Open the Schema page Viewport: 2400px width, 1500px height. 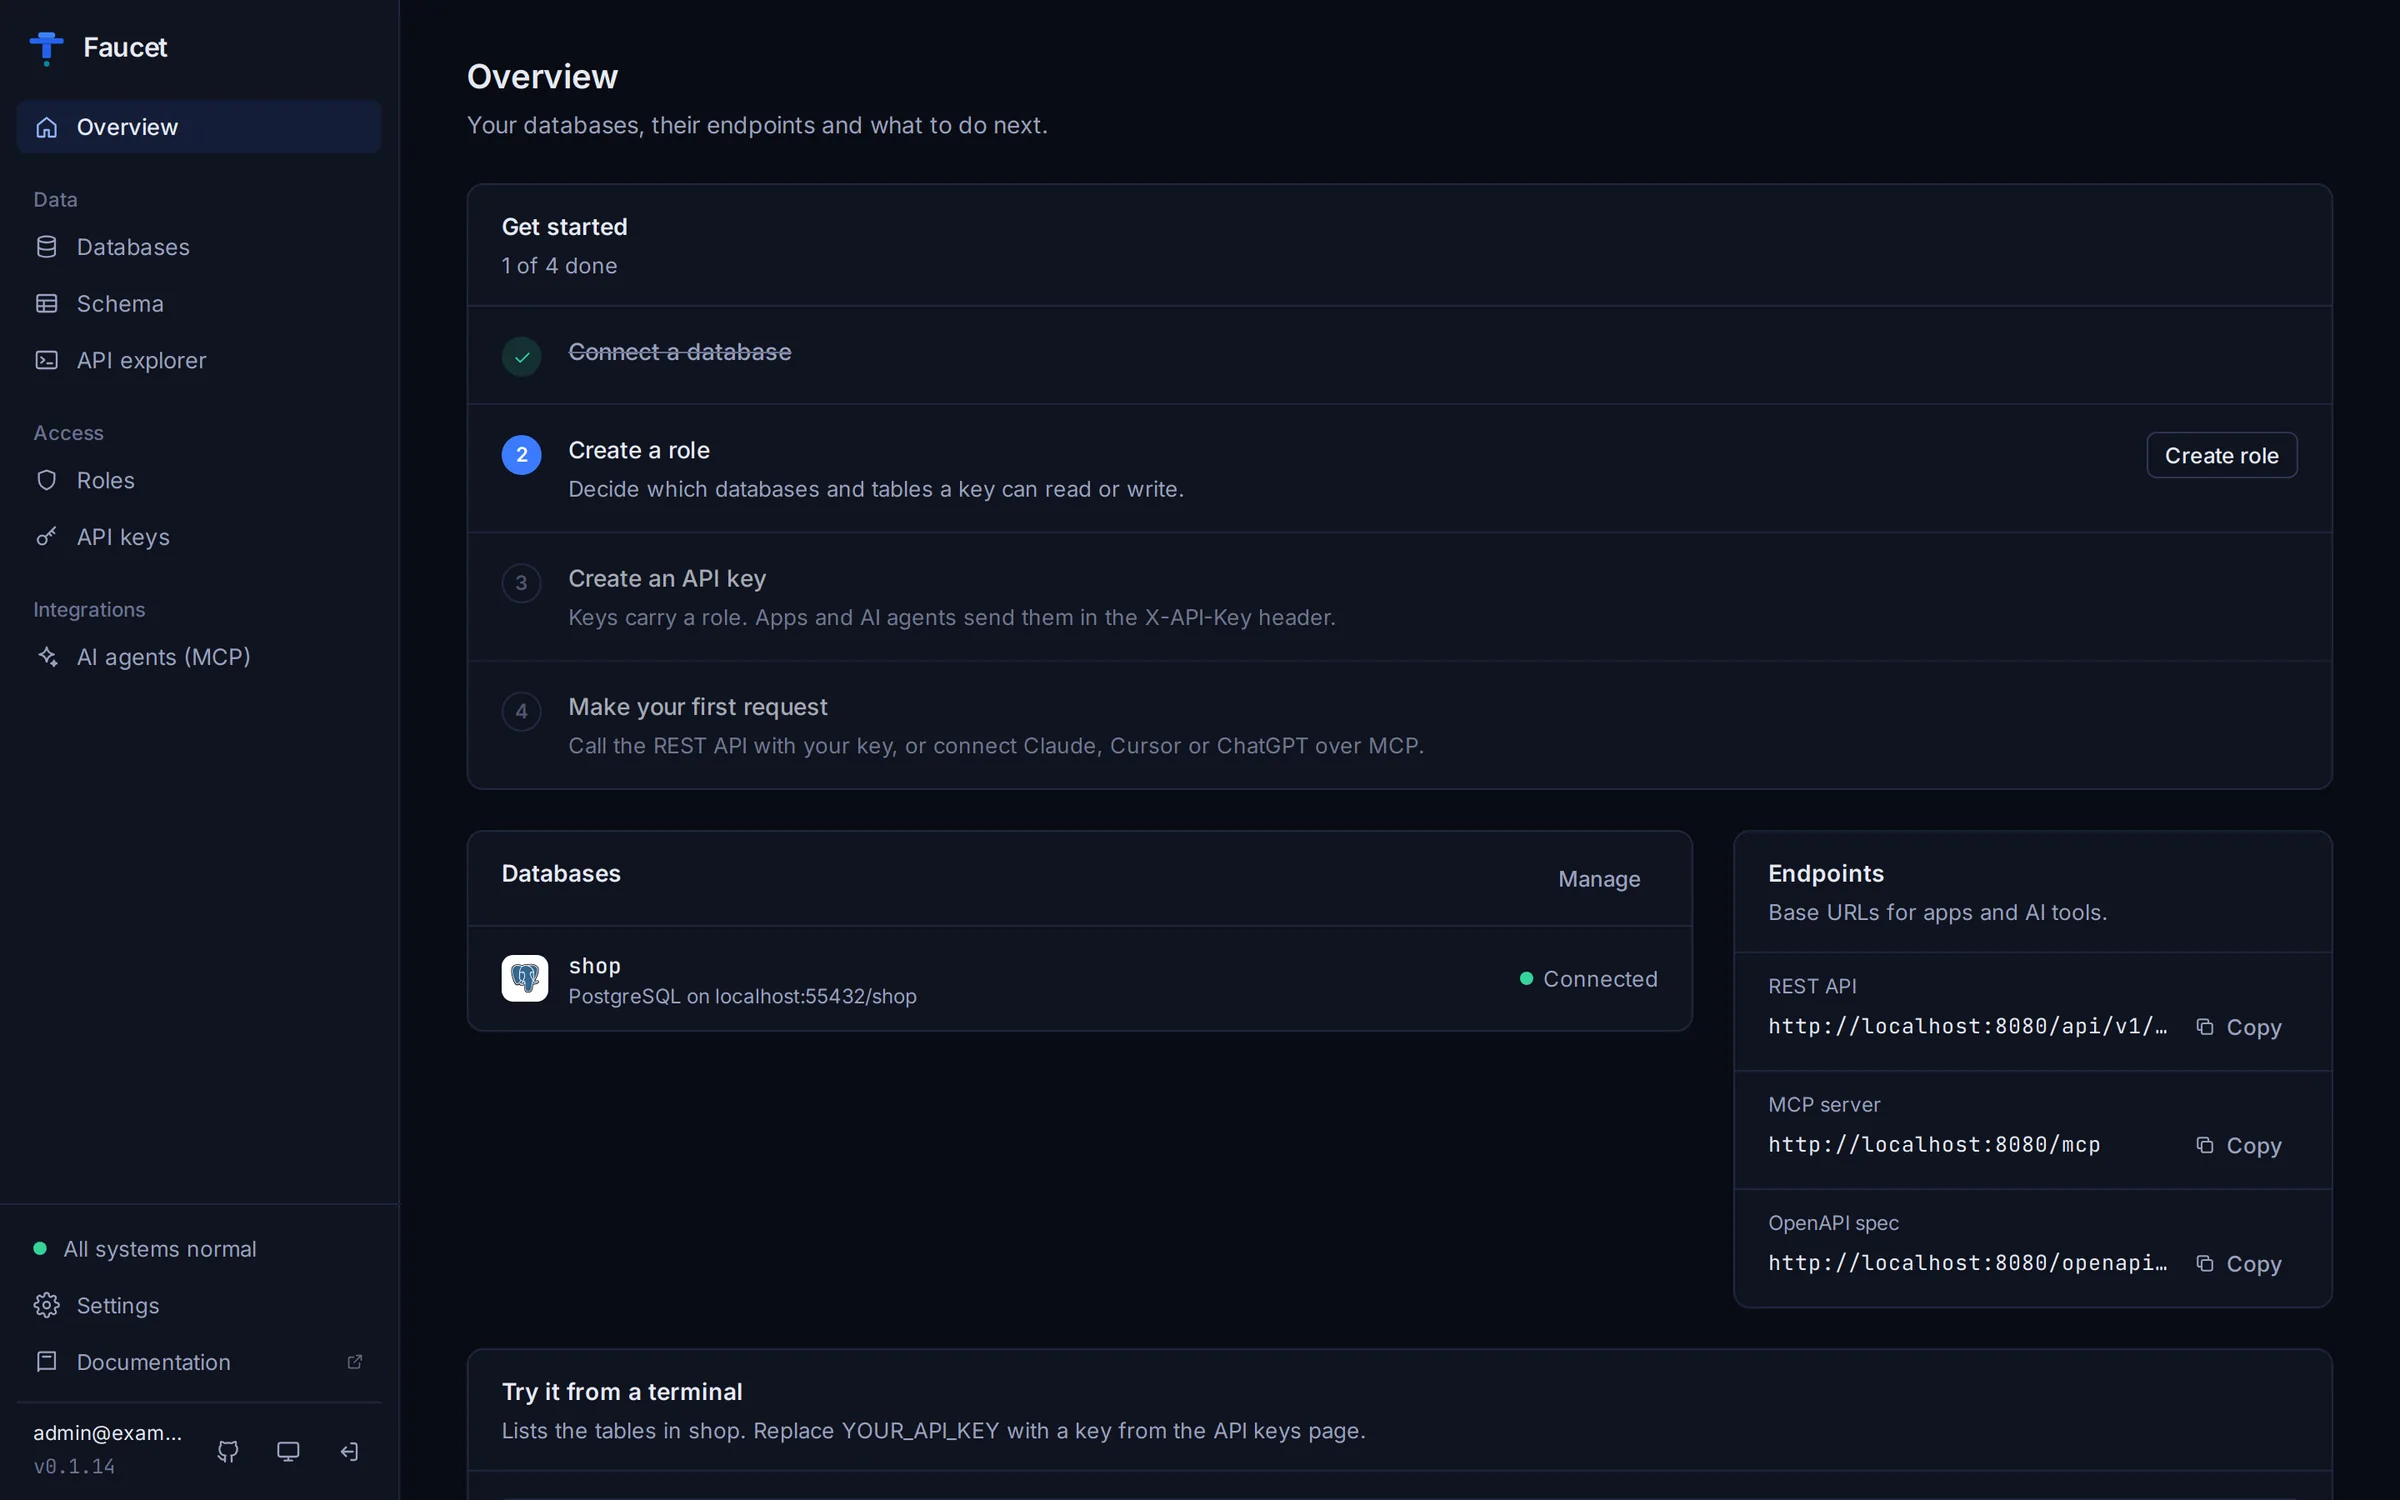199,304
